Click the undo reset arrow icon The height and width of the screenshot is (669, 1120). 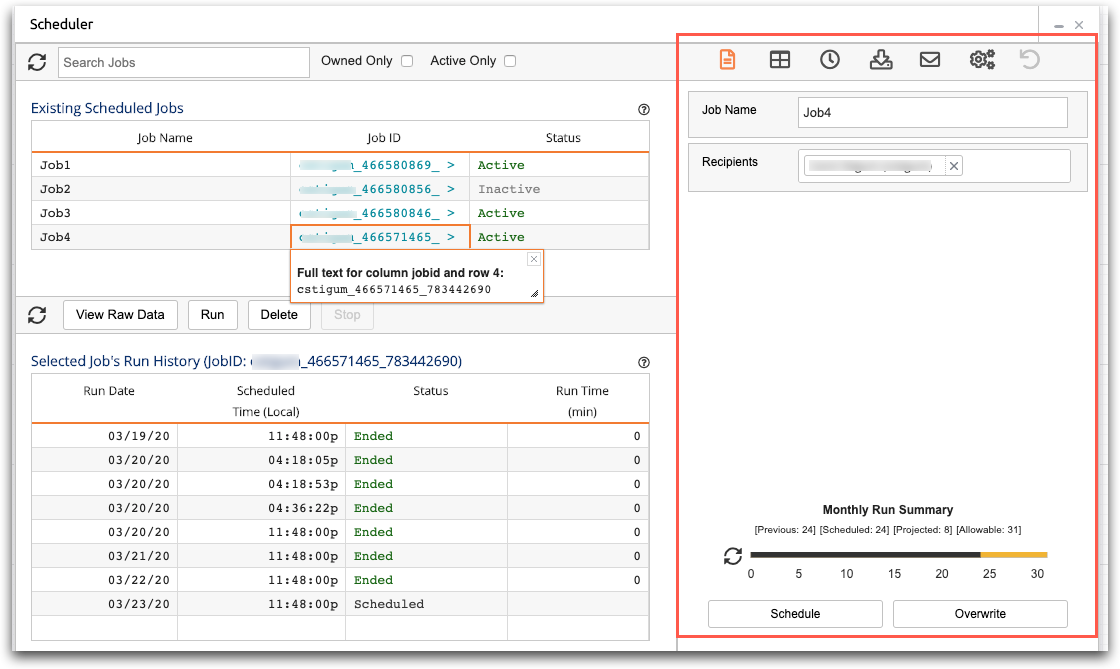coord(1029,59)
